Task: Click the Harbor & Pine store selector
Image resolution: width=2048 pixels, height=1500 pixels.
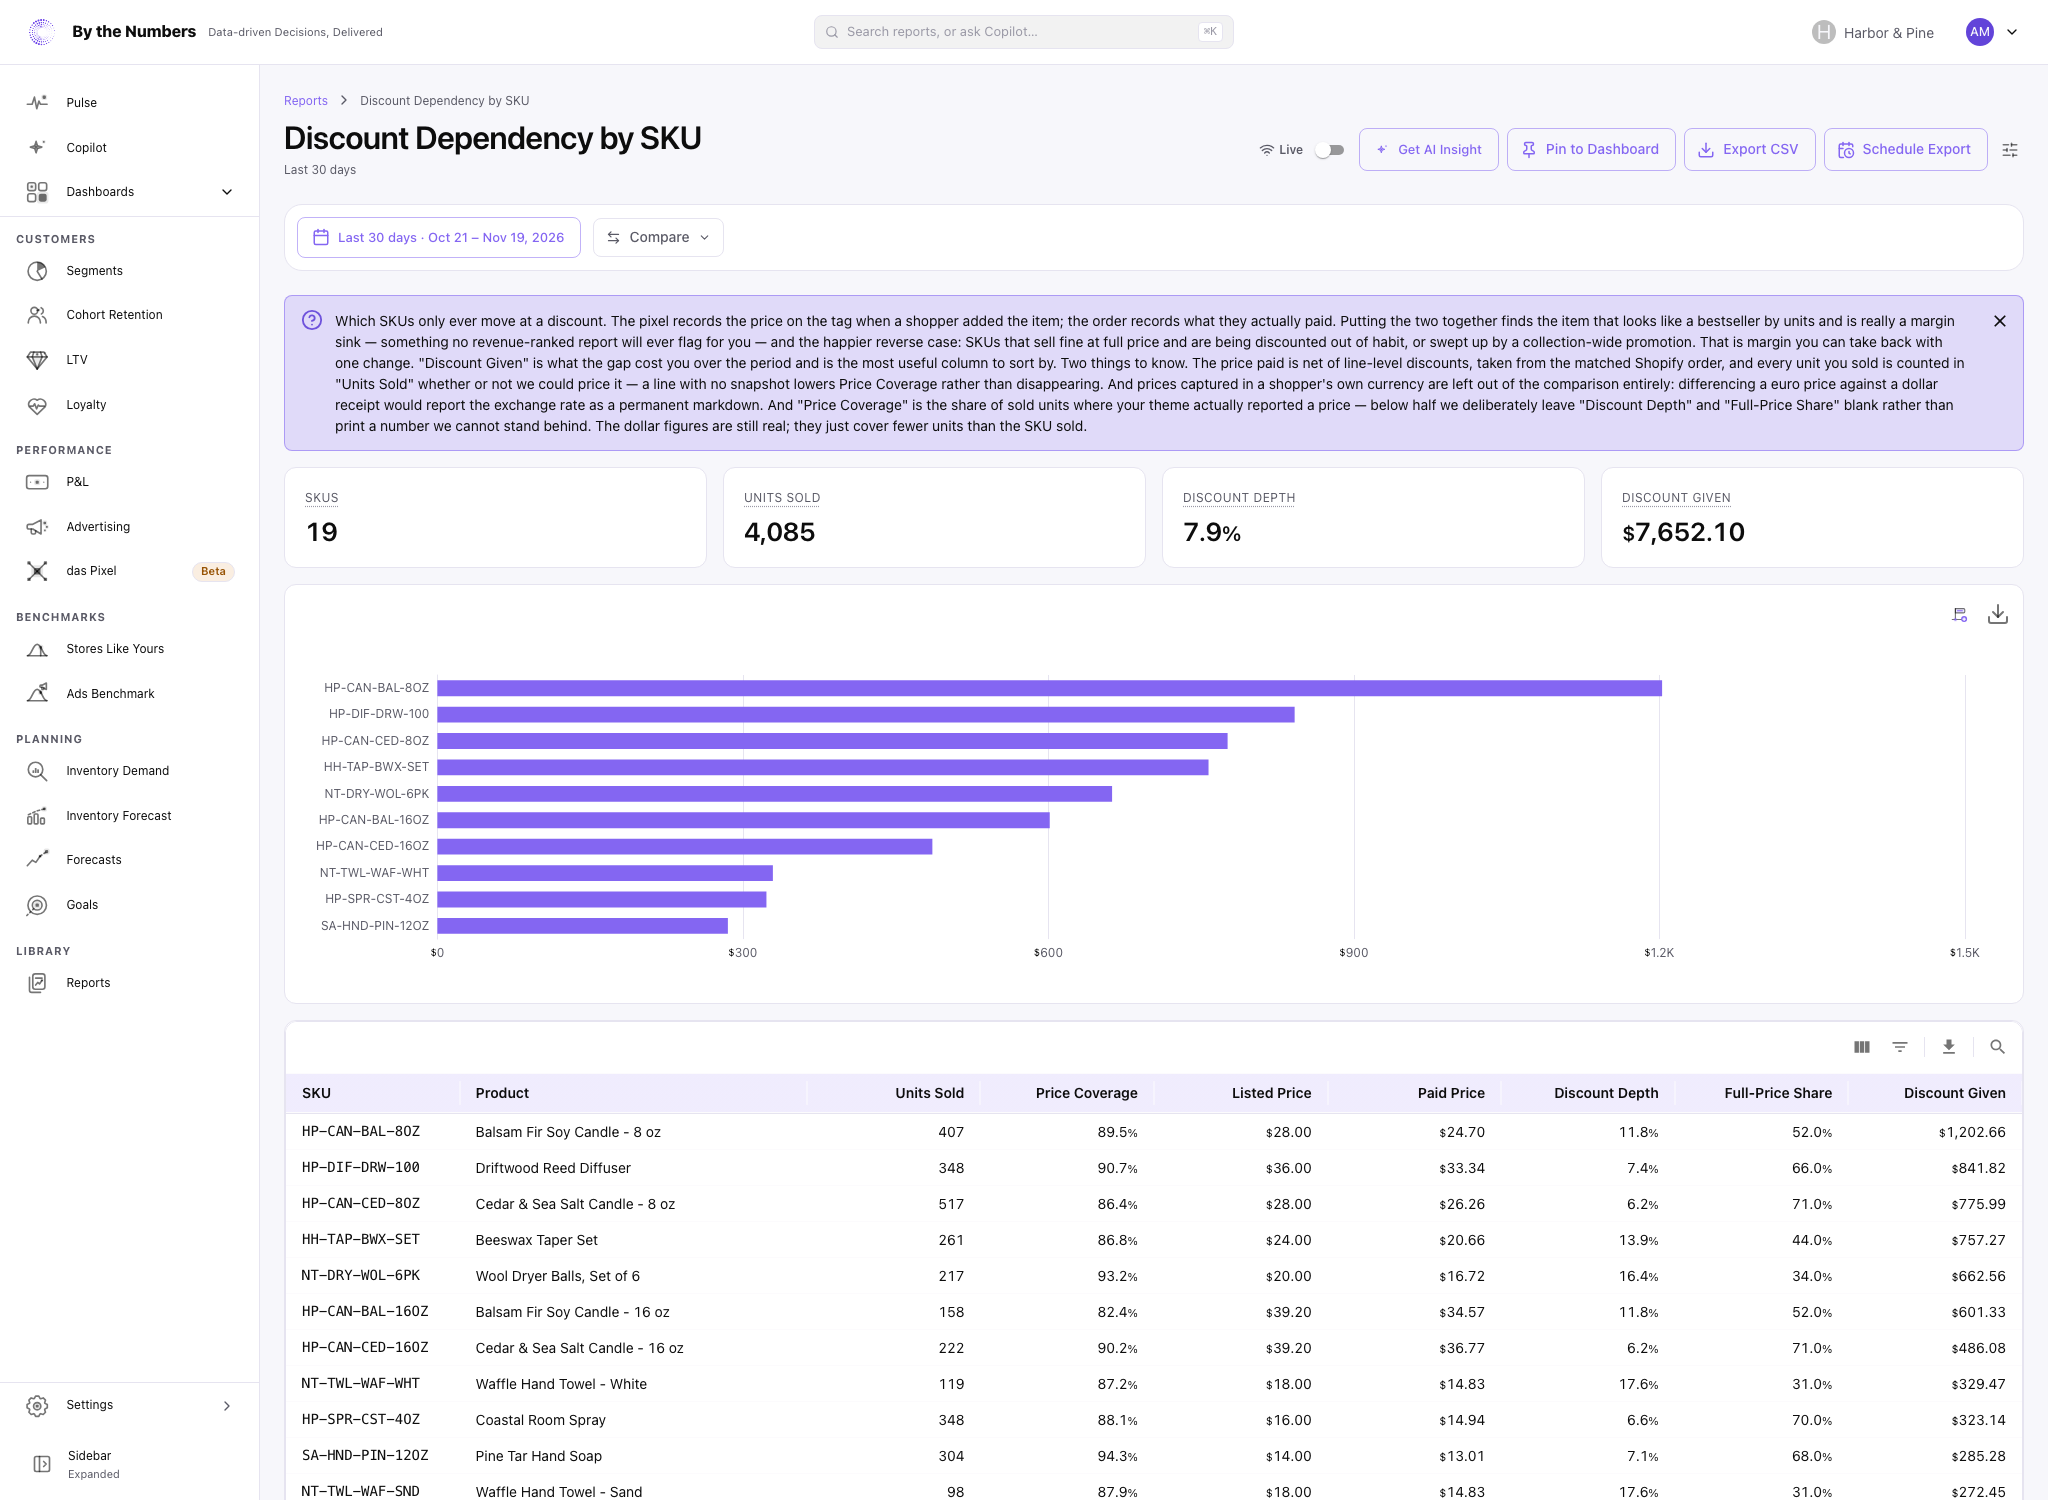Action: coord(1873,32)
